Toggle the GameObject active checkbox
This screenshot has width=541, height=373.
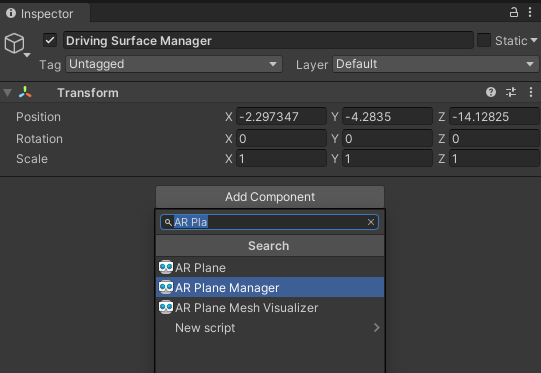coord(50,40)
